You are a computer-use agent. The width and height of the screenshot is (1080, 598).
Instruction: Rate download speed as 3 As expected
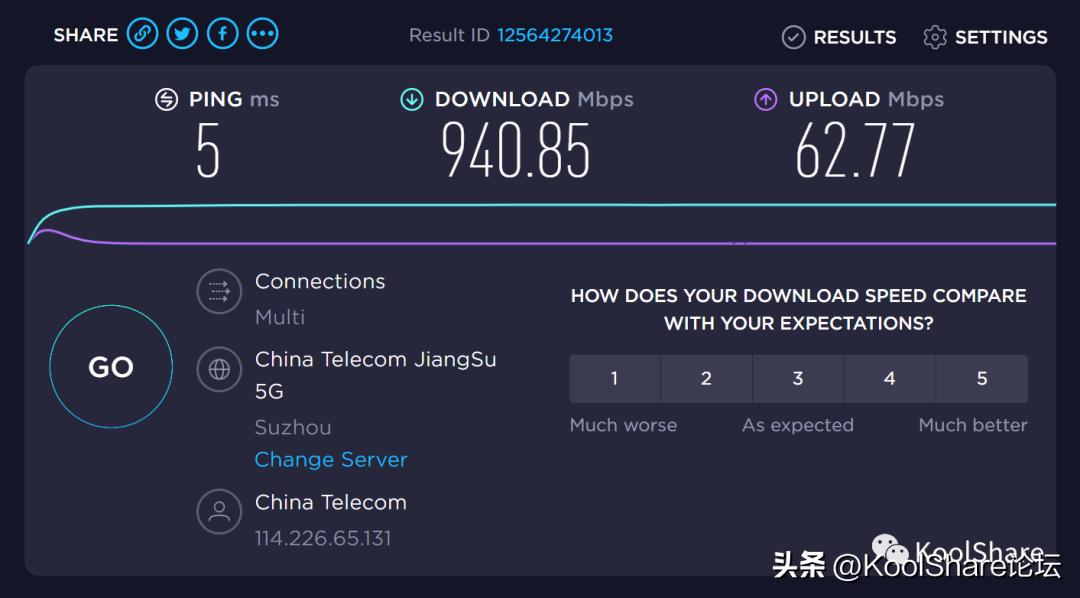tap(798, 378)
